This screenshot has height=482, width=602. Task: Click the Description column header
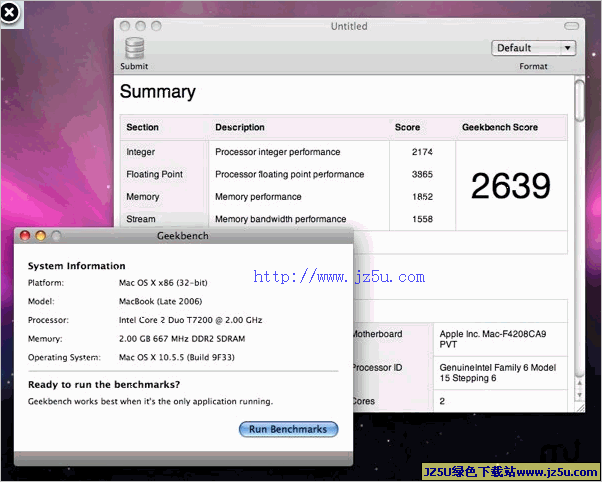240,127
